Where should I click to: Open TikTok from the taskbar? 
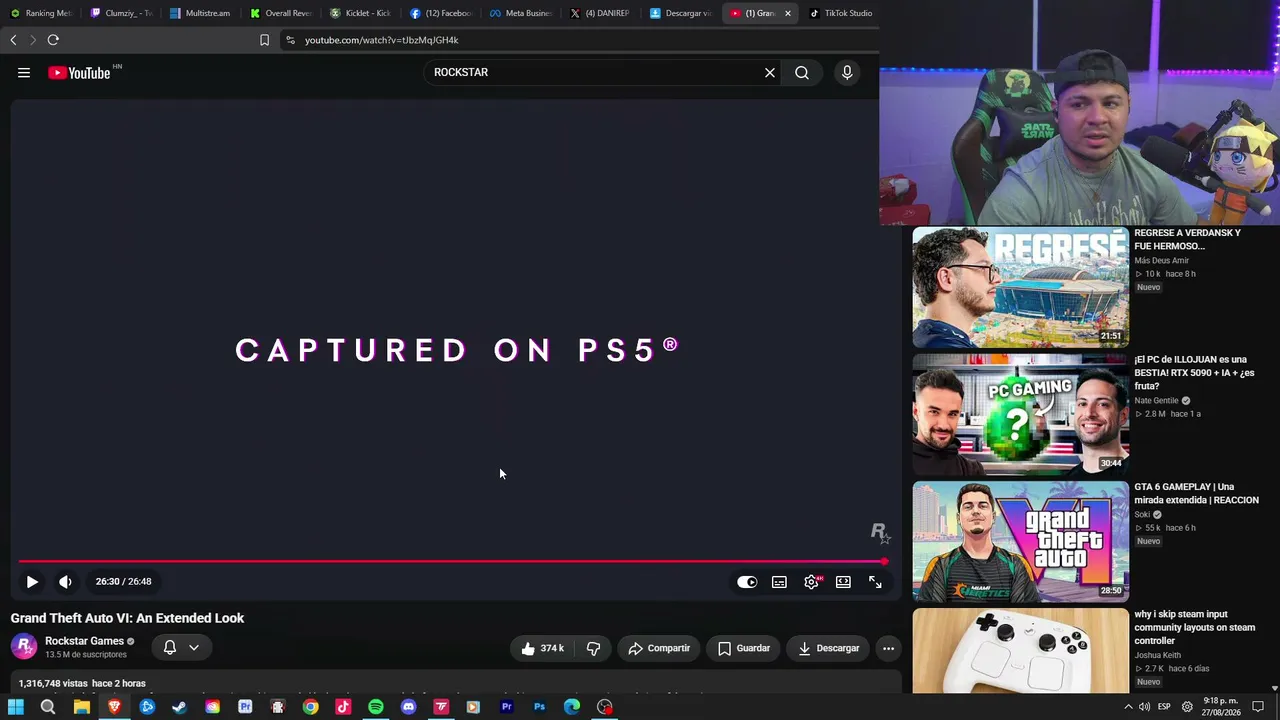343,707
